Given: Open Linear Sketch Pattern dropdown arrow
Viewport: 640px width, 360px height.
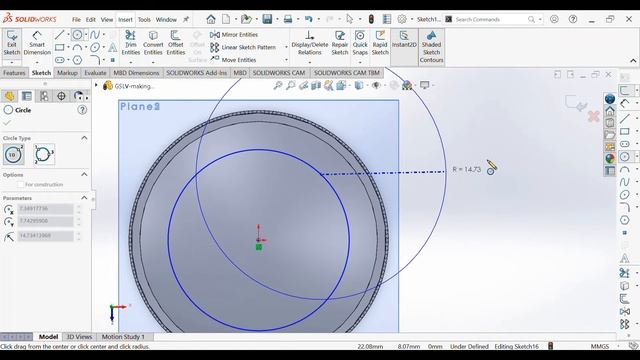Looking at the screenshot, I should [x=286, y=47].
